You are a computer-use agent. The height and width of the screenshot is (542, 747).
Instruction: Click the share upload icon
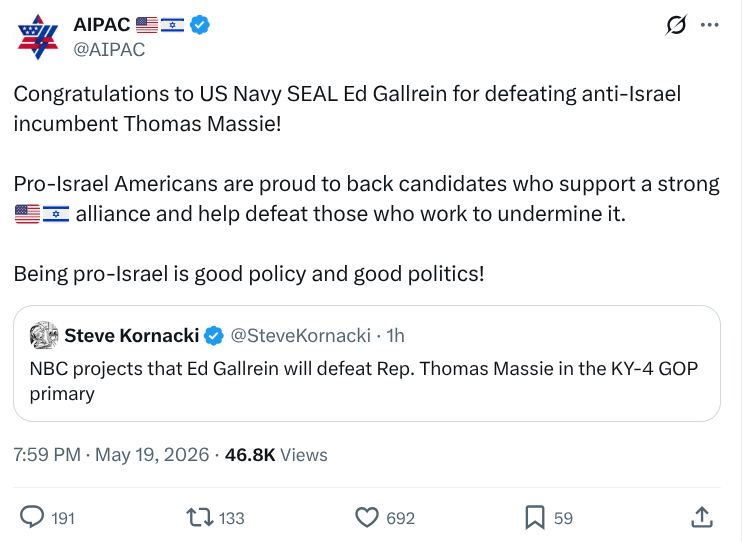coord(702,517)
